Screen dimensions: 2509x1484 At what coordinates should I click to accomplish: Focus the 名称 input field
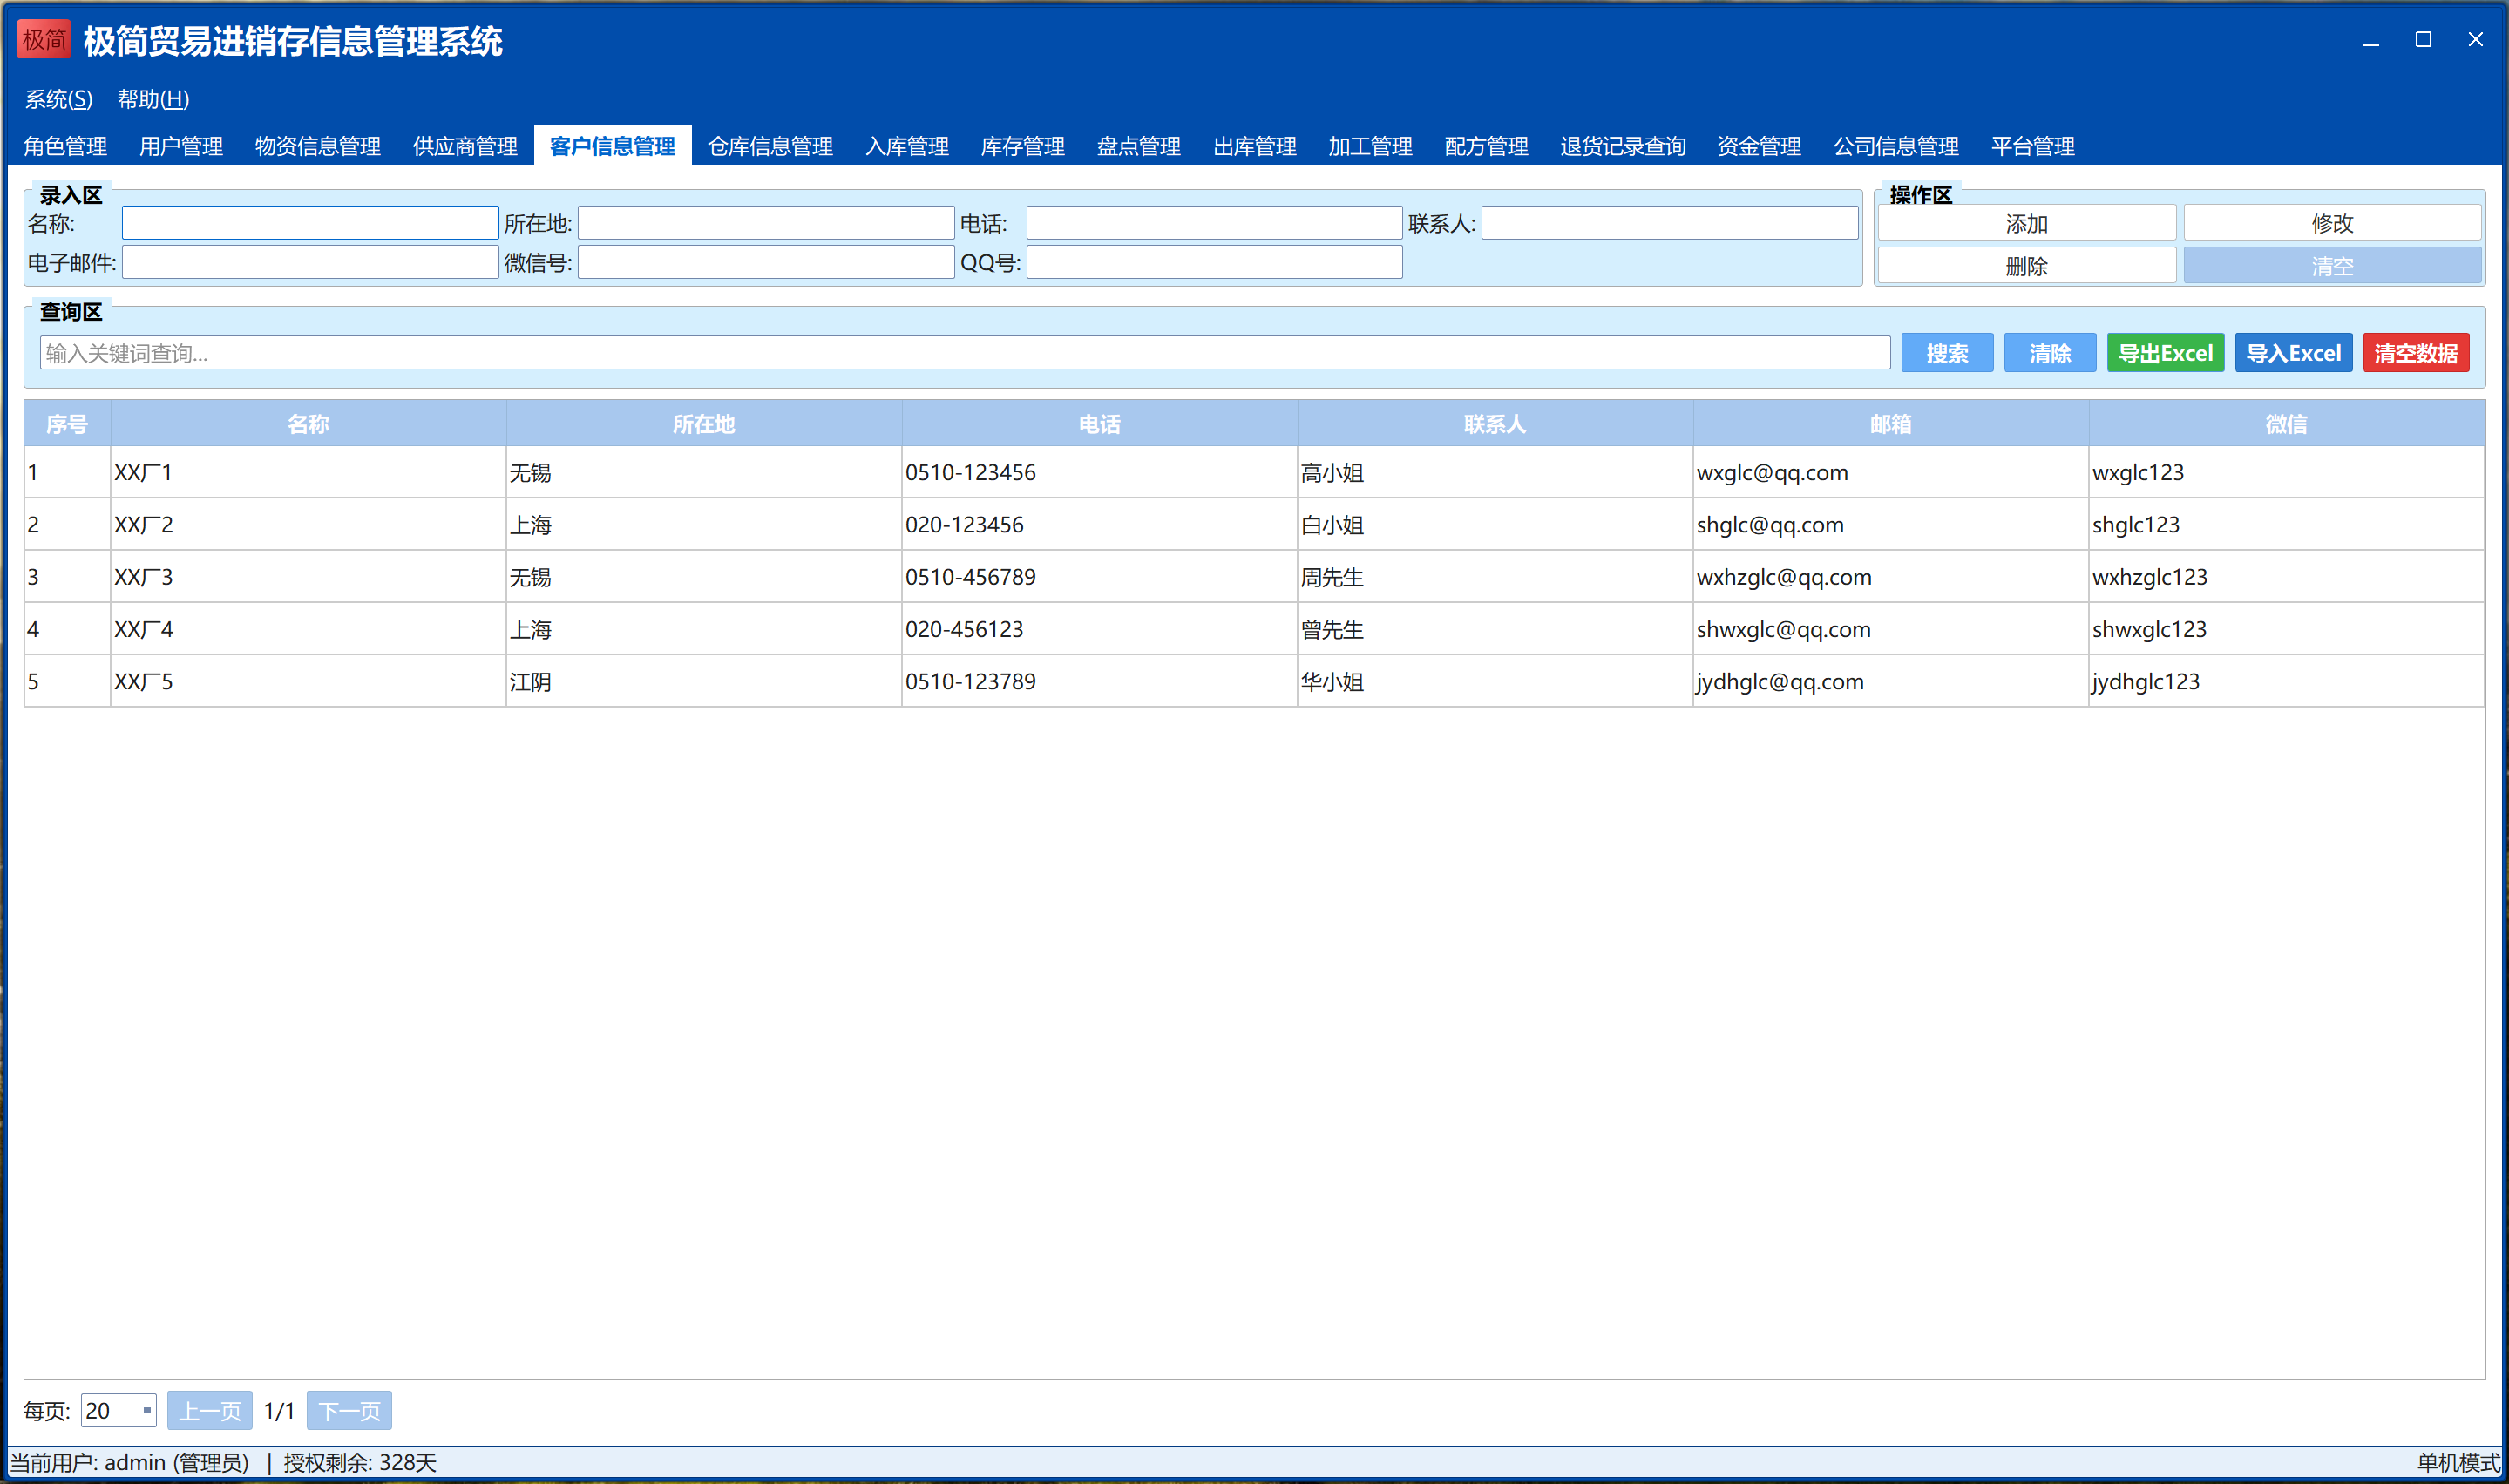click(310, 223)
